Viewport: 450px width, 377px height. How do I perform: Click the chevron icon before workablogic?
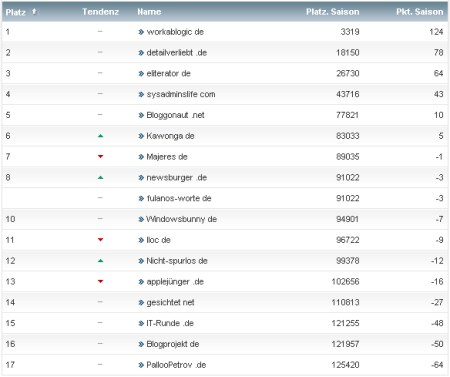pos(141,32)
